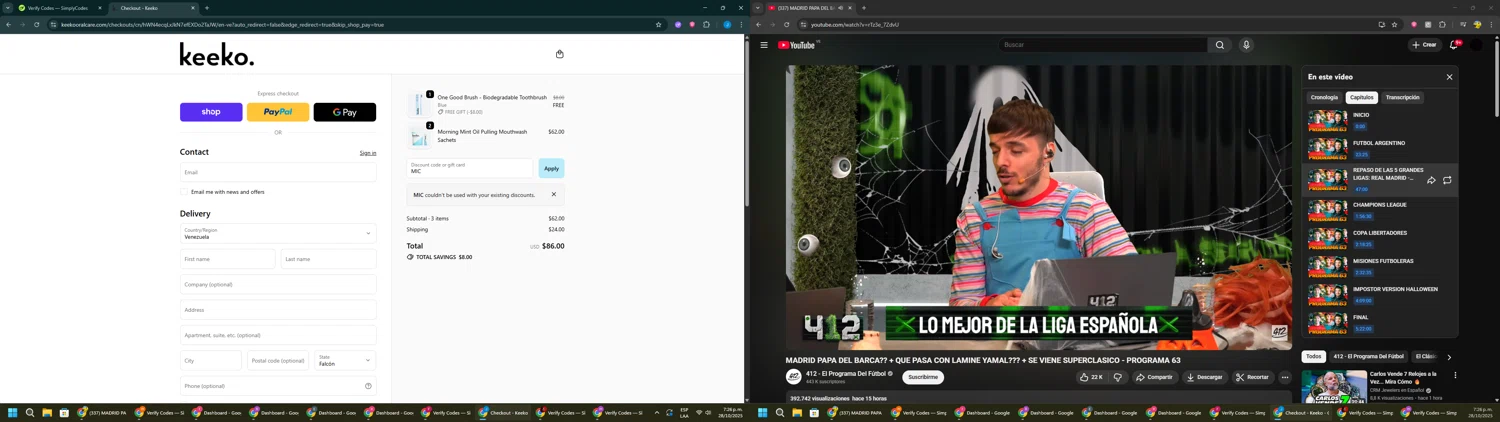The image size is (1500, 422).
Task: Dislike the video with thumbs down
Action: [x=1118, y=377]
